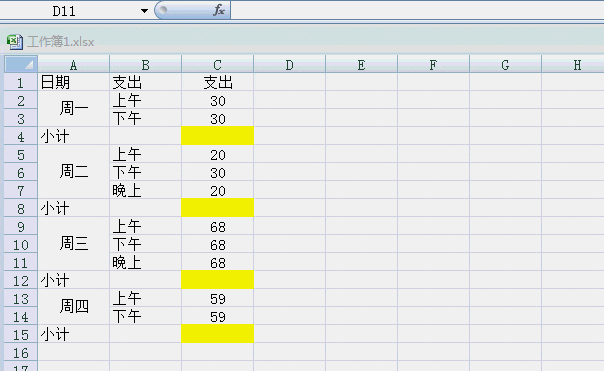Image resolution: width=604 pixels, height=371 pixels.
Task: Select row 12 header
Action: pyautogui.click(x=21, y=280)
